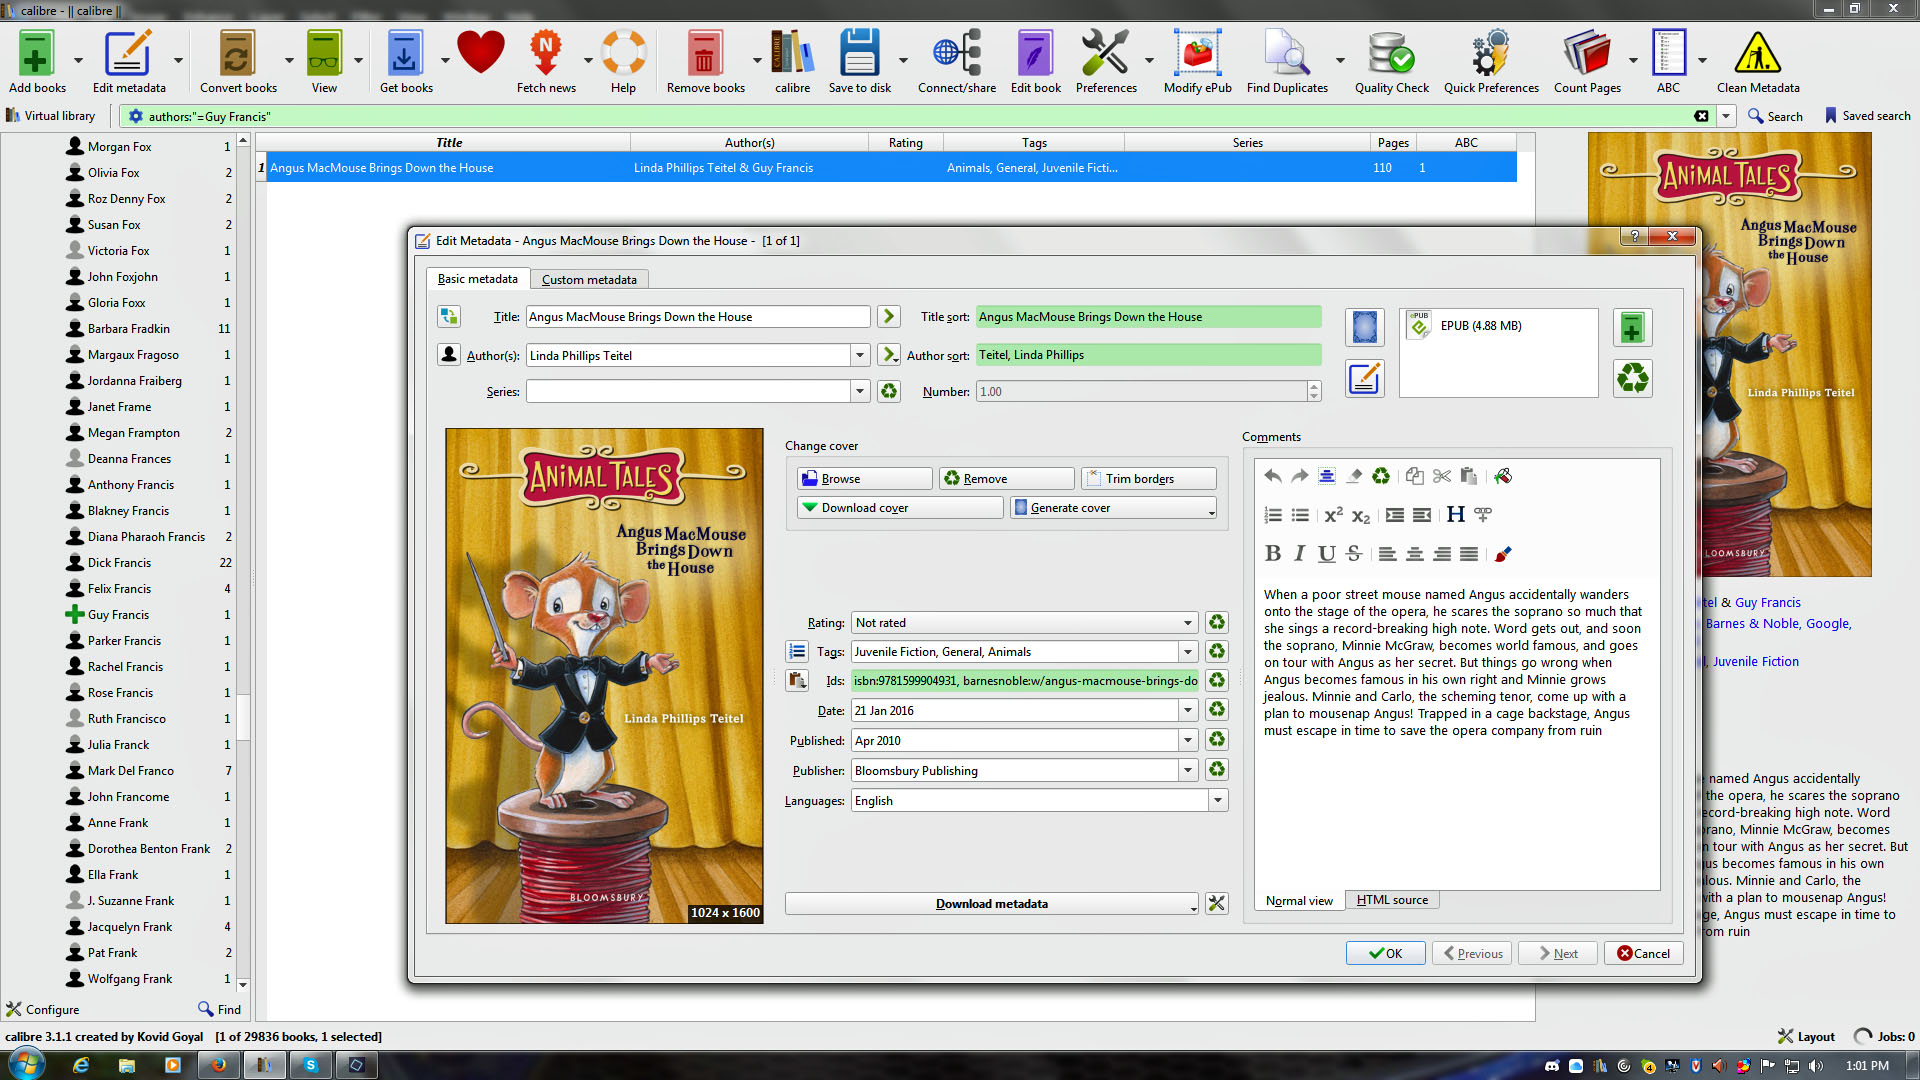1920x1080 pixels.
Task: Open the tag editor icon beside Tags
Action: [797, 652]
